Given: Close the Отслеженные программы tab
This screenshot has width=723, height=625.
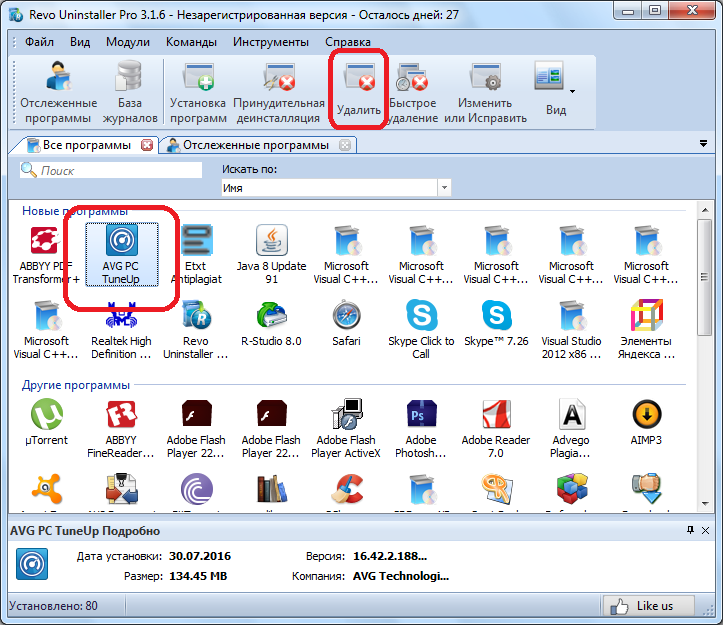Looking at the screenshot, I should point(344,145).
